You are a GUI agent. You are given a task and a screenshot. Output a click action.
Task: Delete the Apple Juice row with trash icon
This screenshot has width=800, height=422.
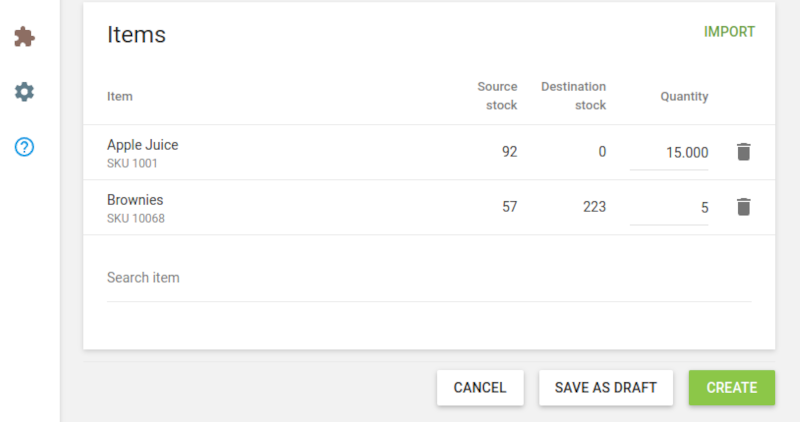[743, 152]
